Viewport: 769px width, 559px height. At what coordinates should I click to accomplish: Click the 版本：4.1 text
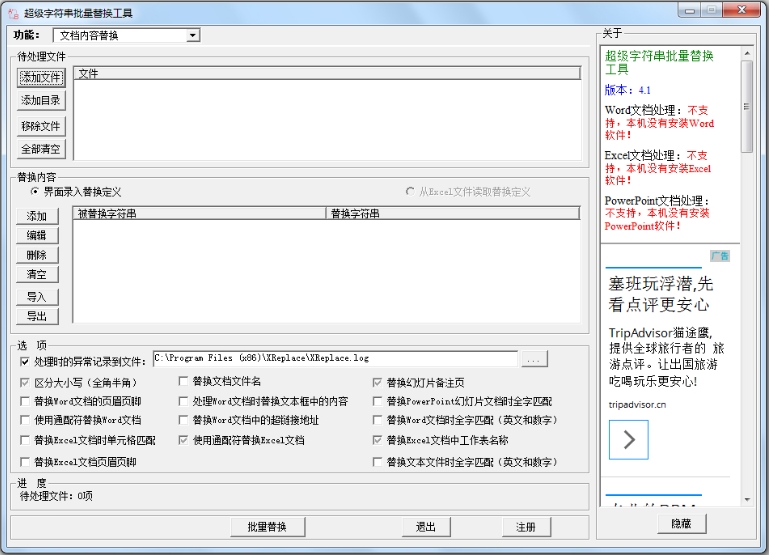627,90
